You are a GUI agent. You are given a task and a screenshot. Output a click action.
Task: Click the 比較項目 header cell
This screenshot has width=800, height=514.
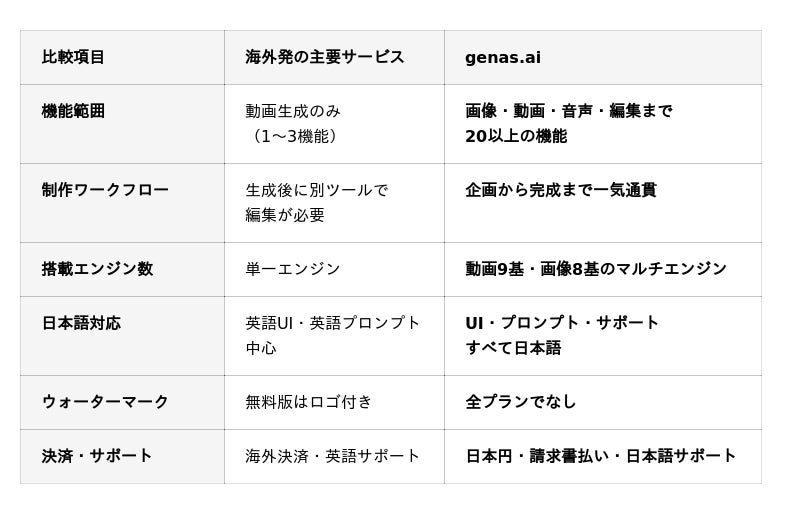73,57
